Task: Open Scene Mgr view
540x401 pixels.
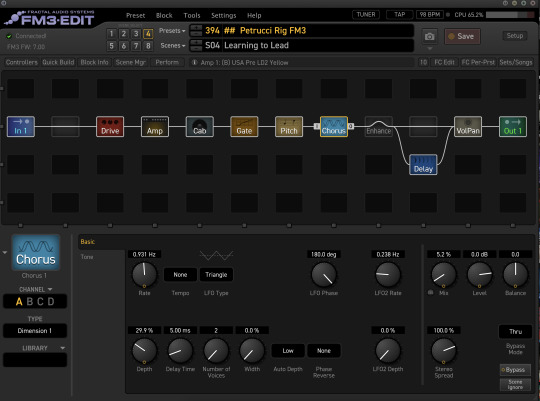Action: (x=131, y=62)
